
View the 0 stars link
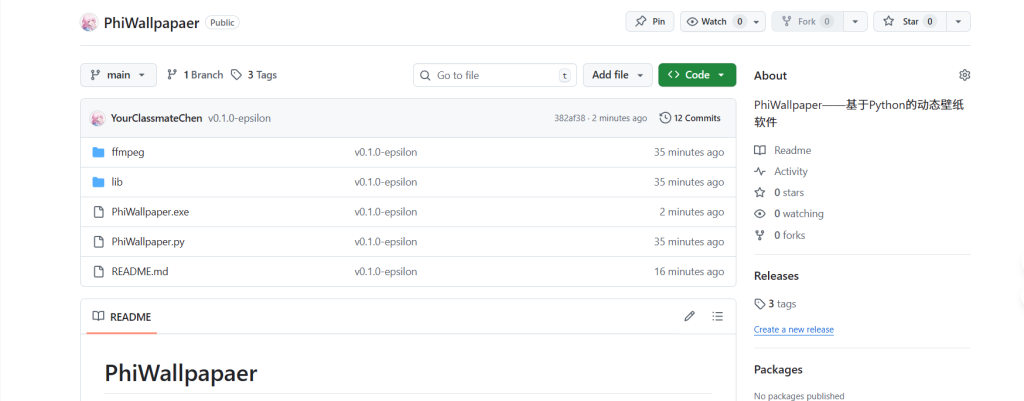[779, 193]
